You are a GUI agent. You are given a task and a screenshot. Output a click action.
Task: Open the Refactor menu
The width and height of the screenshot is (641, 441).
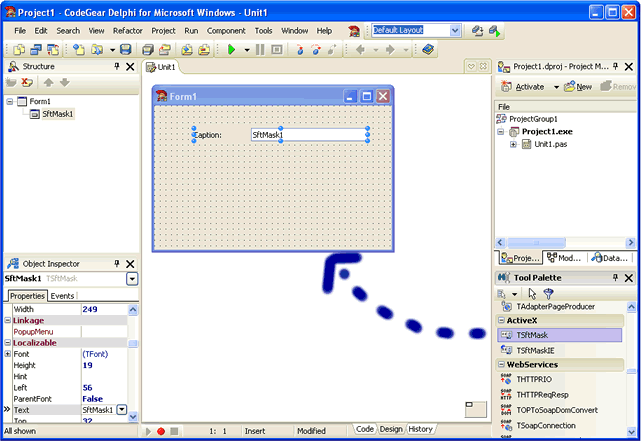click(x=128, y=31)
